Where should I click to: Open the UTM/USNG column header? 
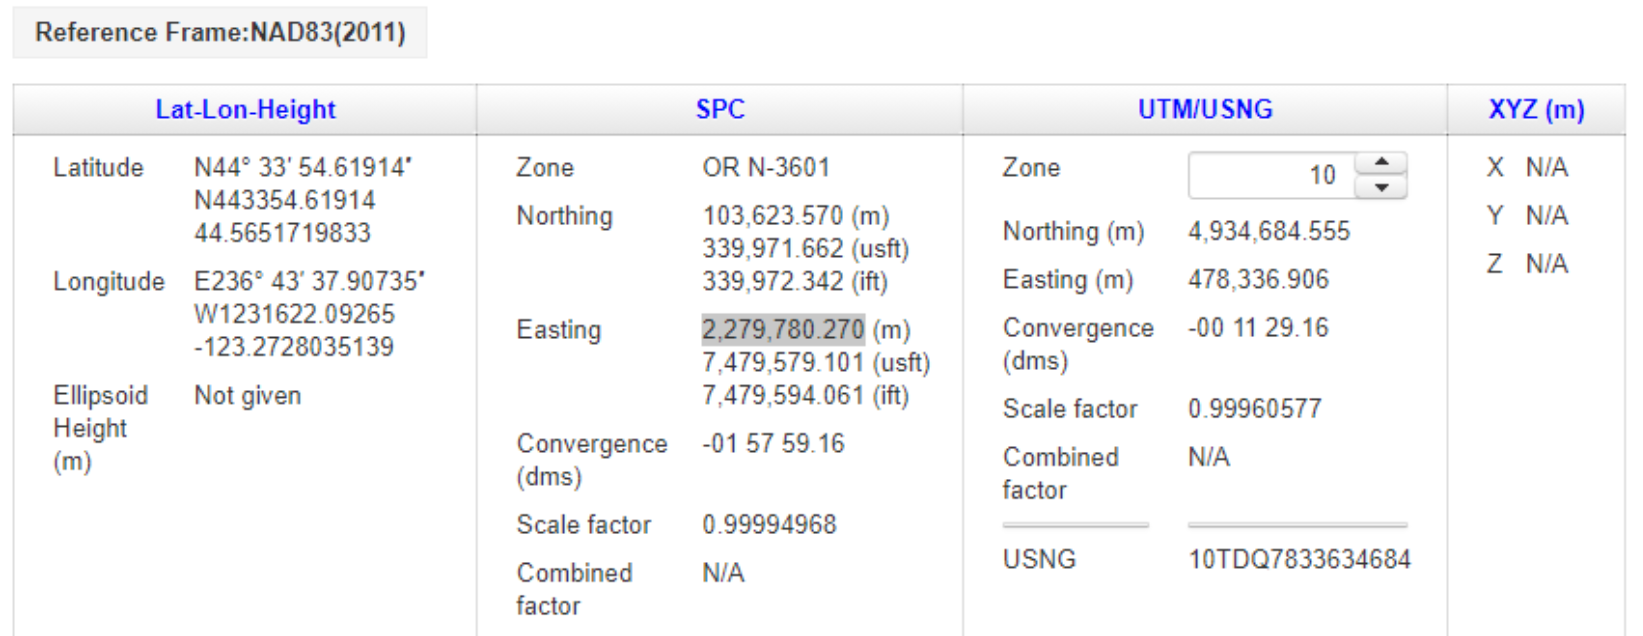[x=1207, y=109]
